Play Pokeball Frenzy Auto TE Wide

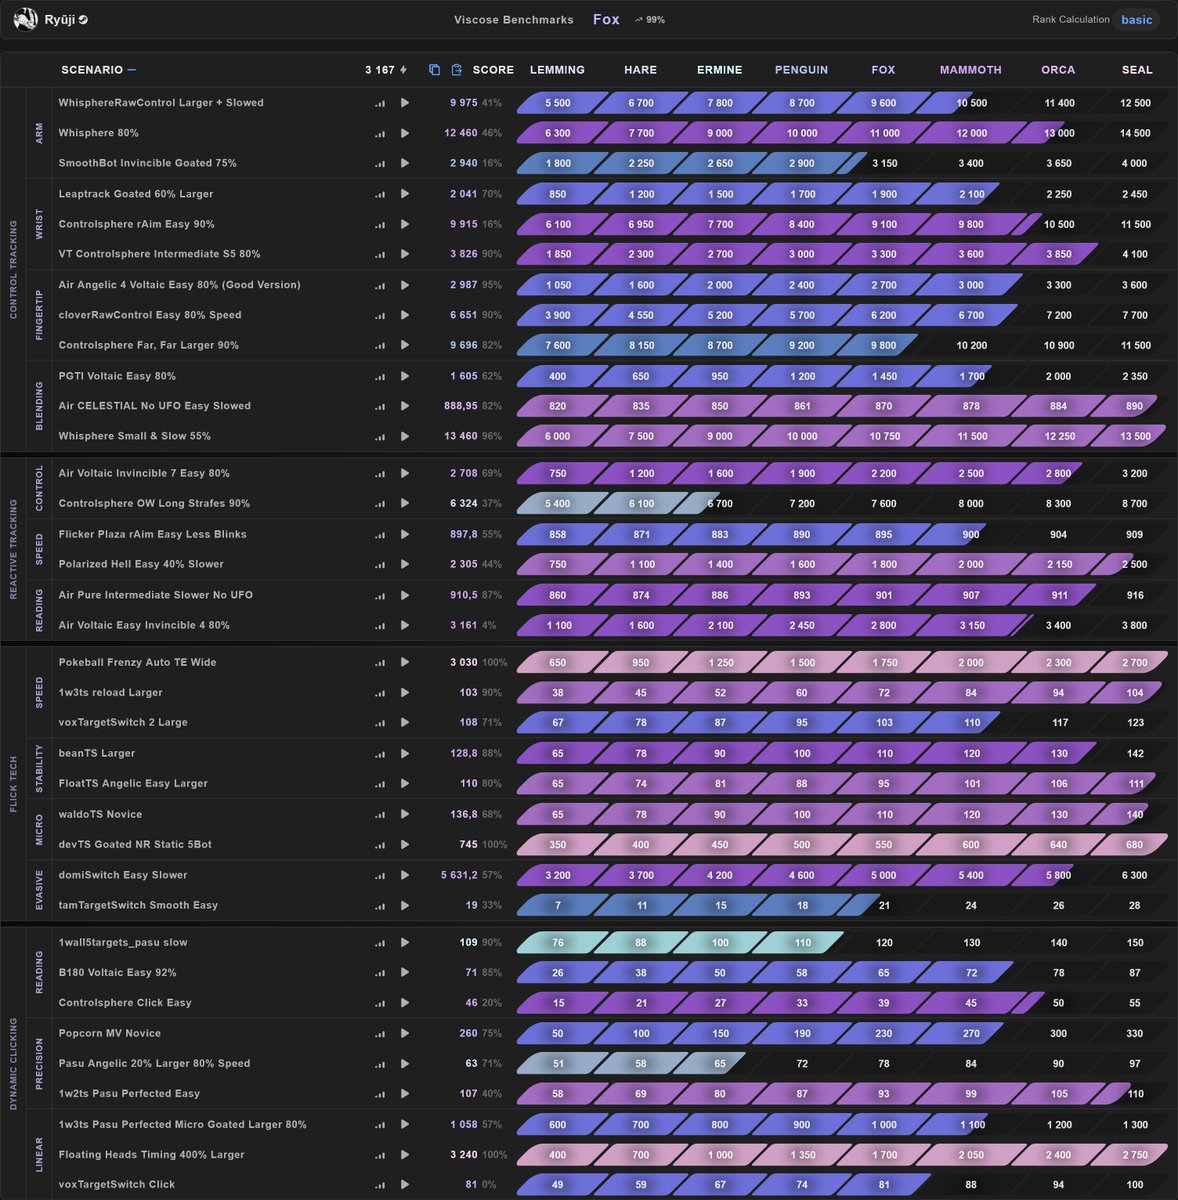point(405,662)
